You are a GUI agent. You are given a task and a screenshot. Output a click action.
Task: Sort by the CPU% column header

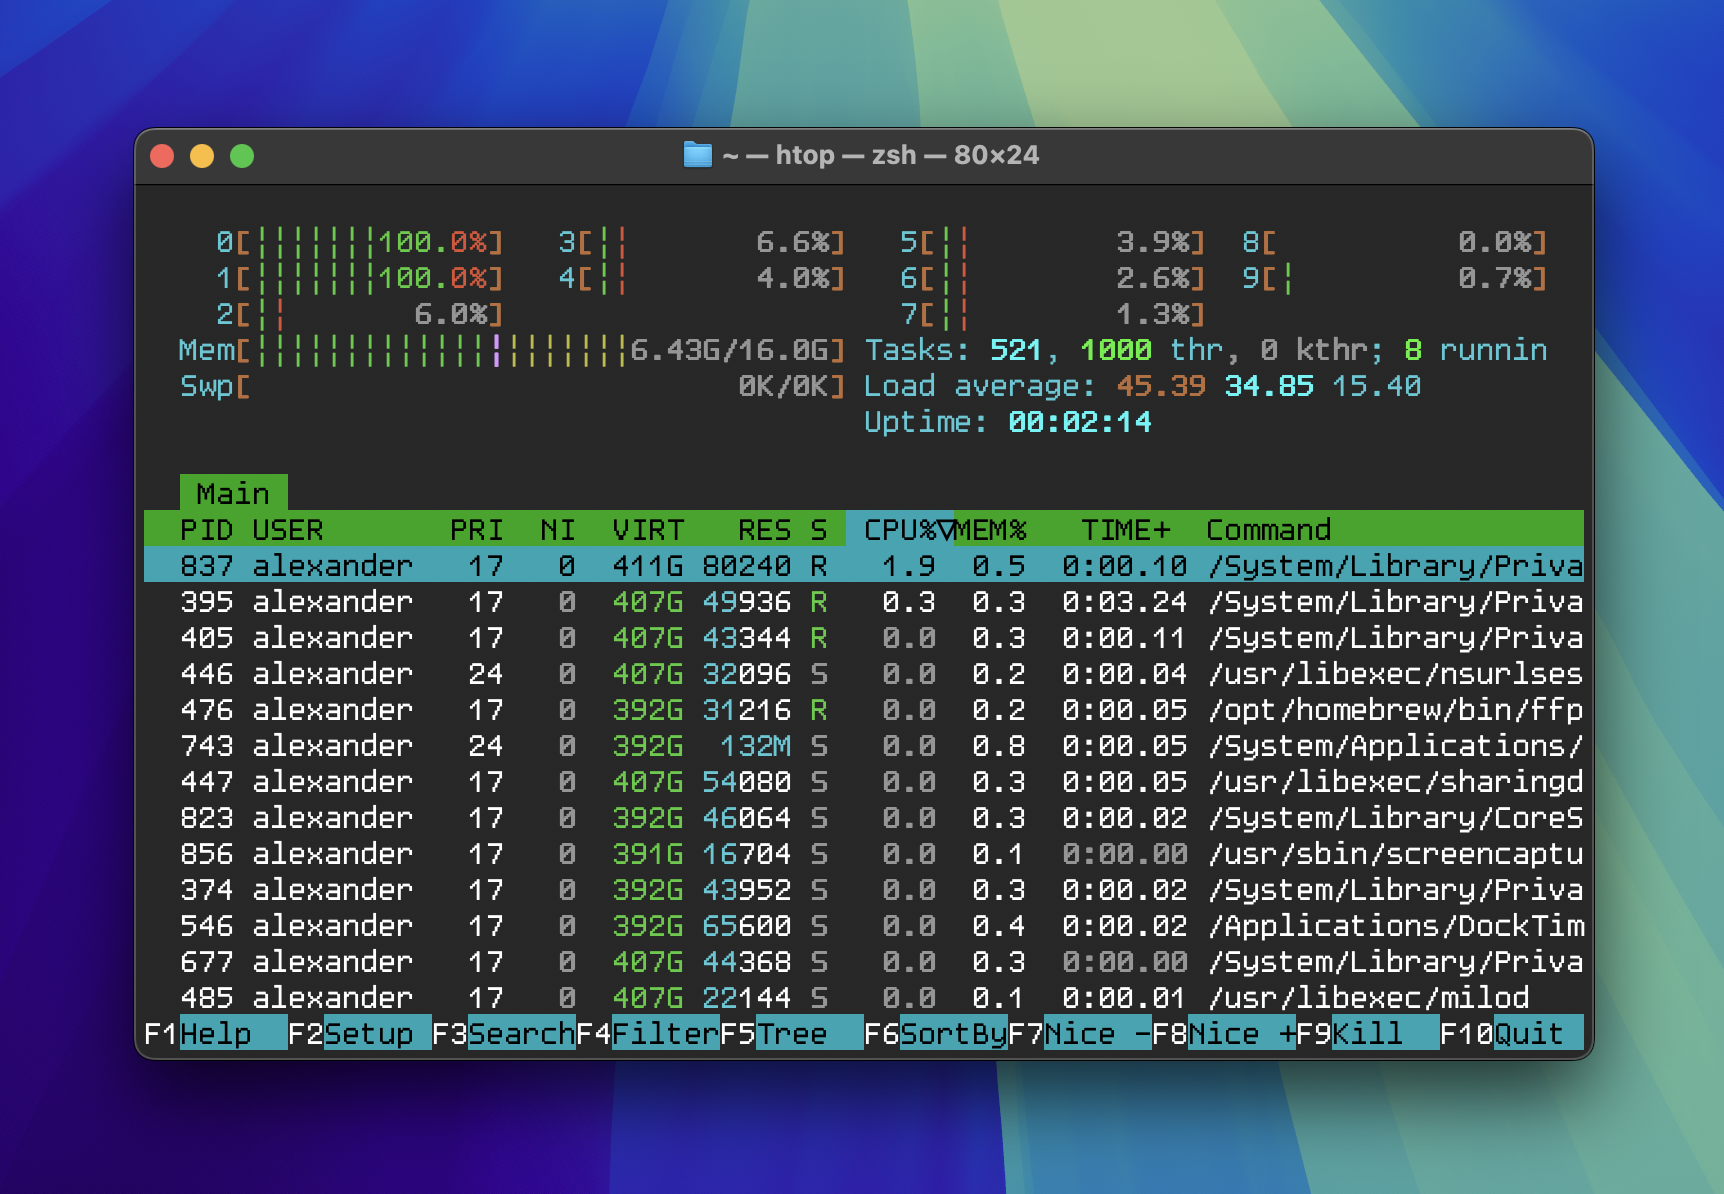click(x=899, y=529)
